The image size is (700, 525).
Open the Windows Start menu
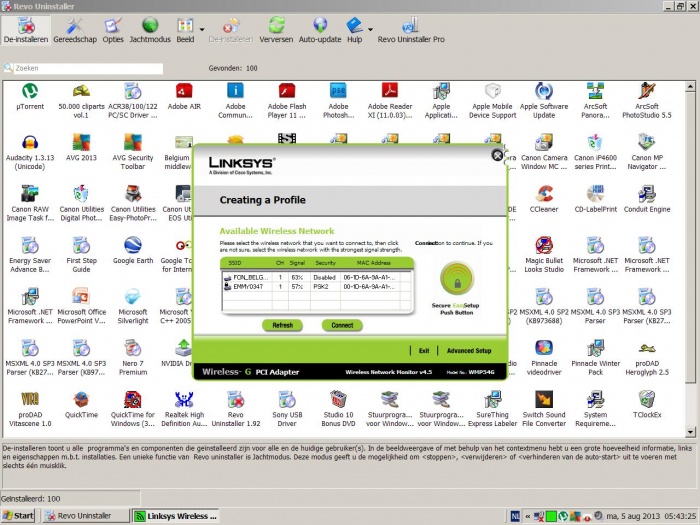tap(18, 516)
